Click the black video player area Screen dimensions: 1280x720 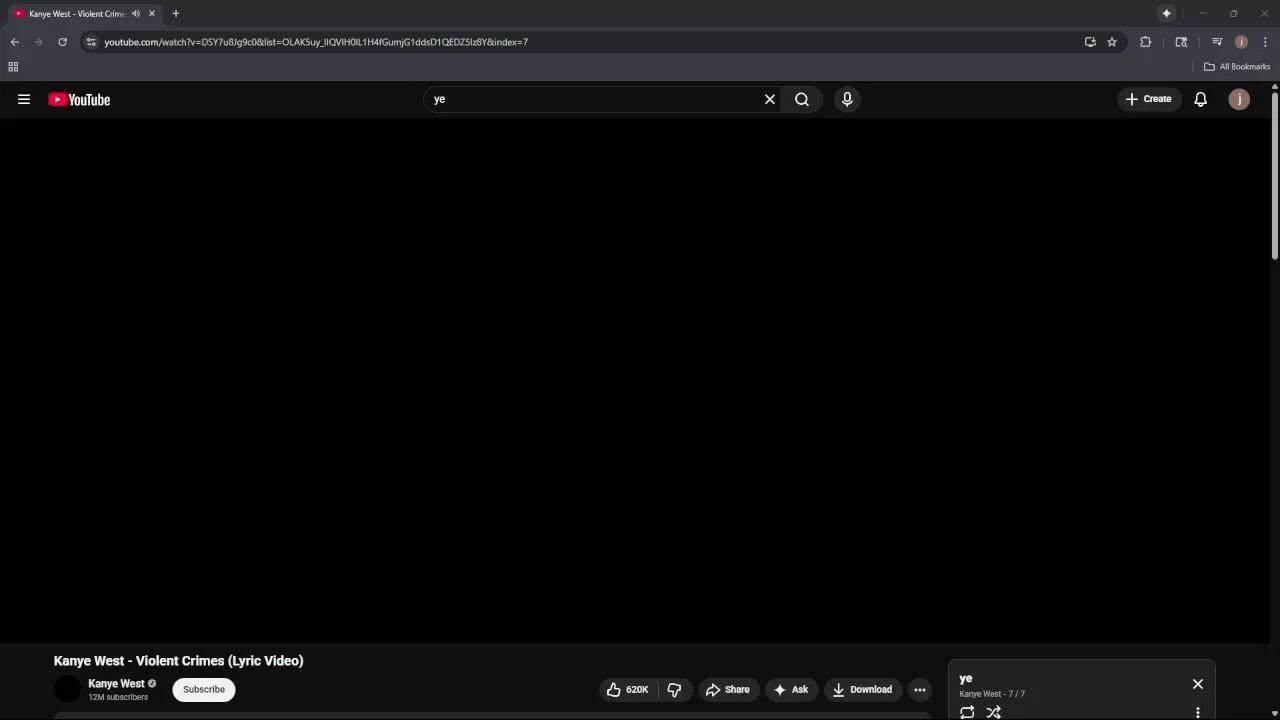pyautogui.click(x=635, y=380)
